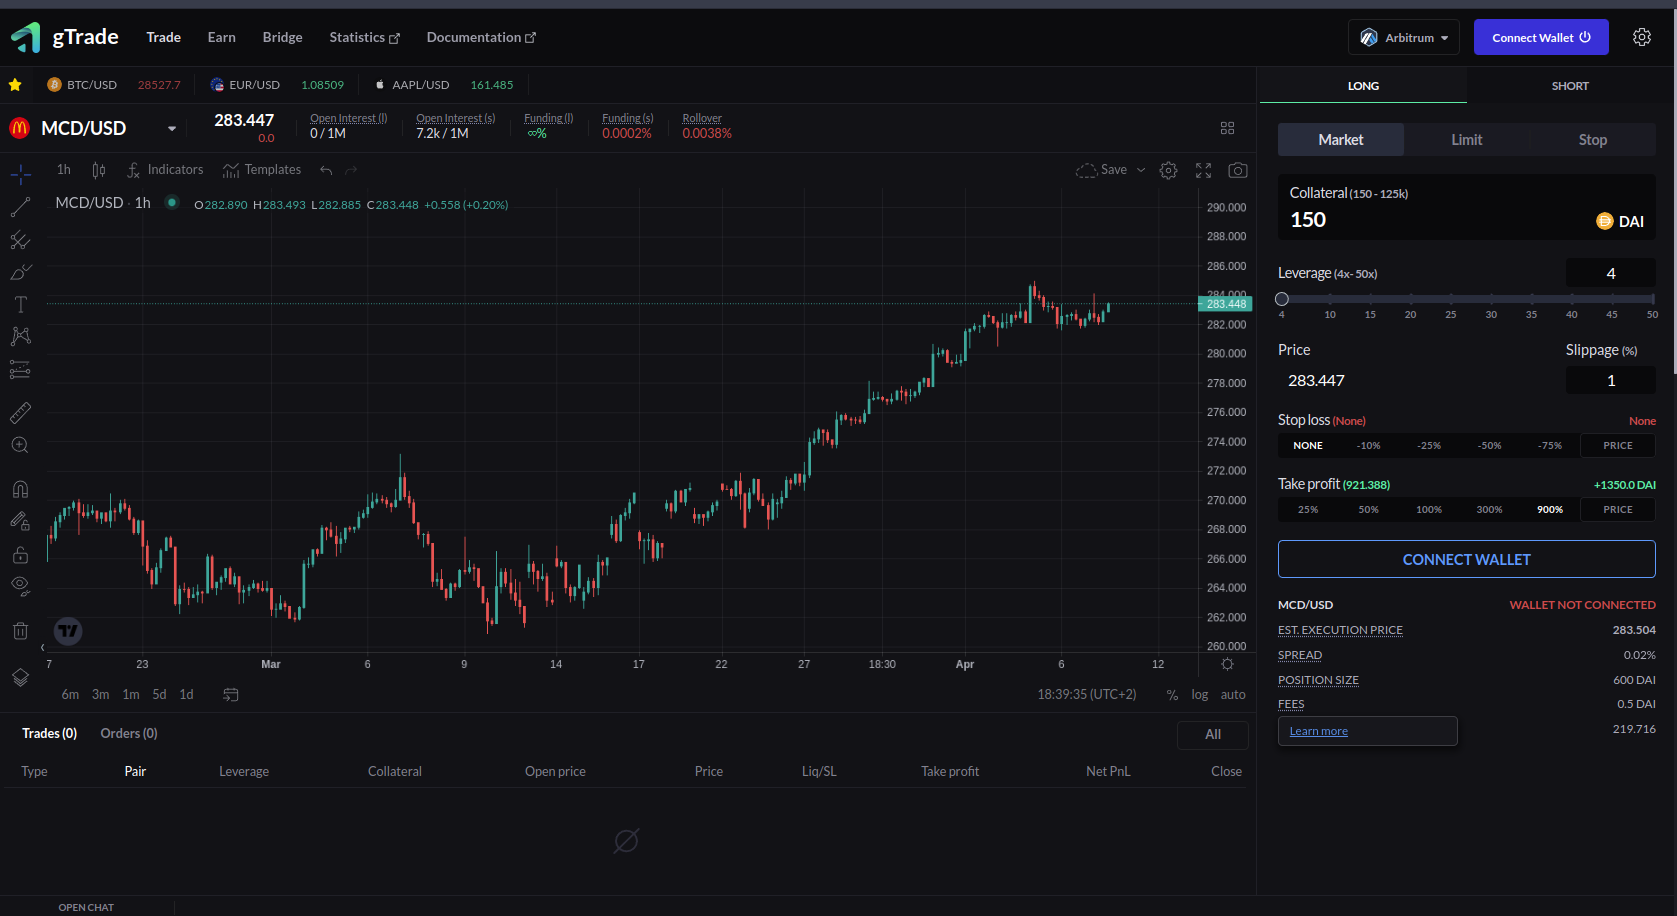The width and height of the screenshot is (1677, 916).
Task: Select the crosshair cursor tool
Action: pyautogui.click(x=20, y=175)
